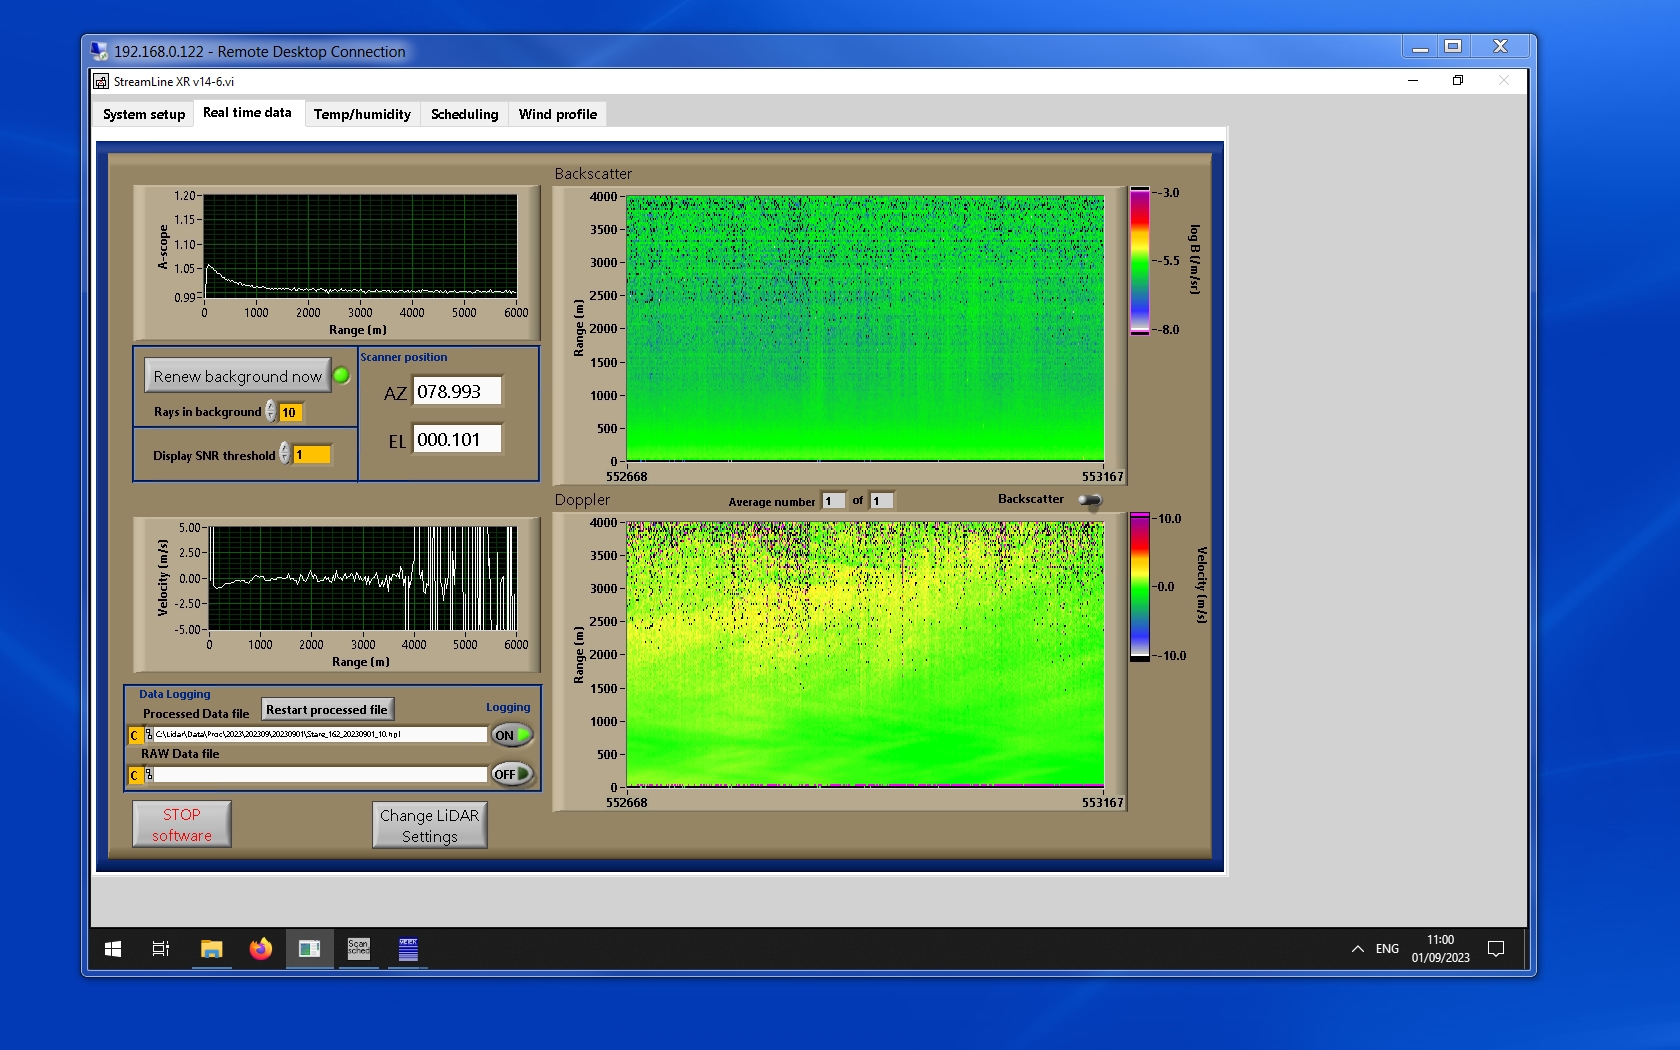Adjust the Display SNR threshold stepper
This screenshot has height=1050, width=1680.
(285, 454)
